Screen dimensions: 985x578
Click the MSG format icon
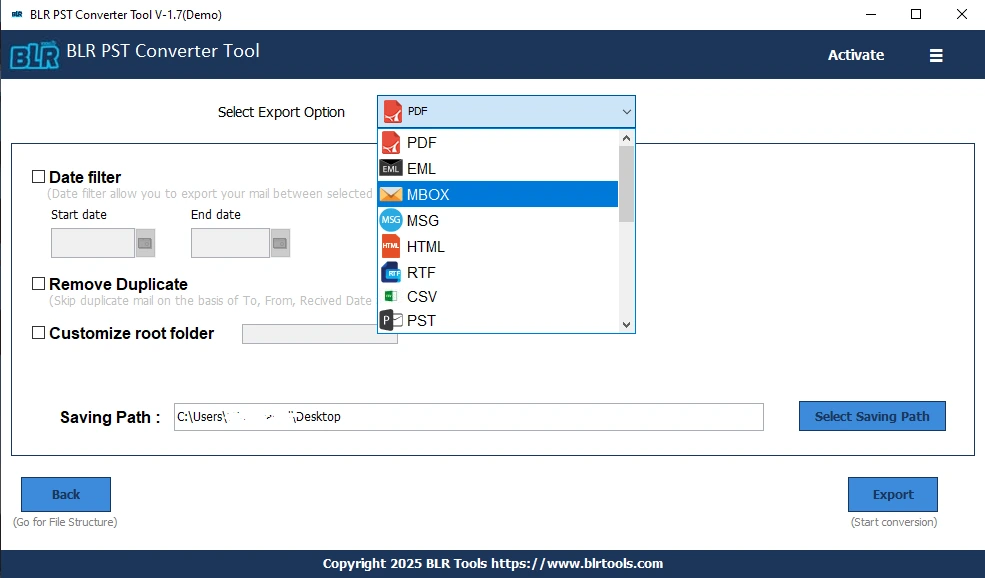tap(391, 220)
